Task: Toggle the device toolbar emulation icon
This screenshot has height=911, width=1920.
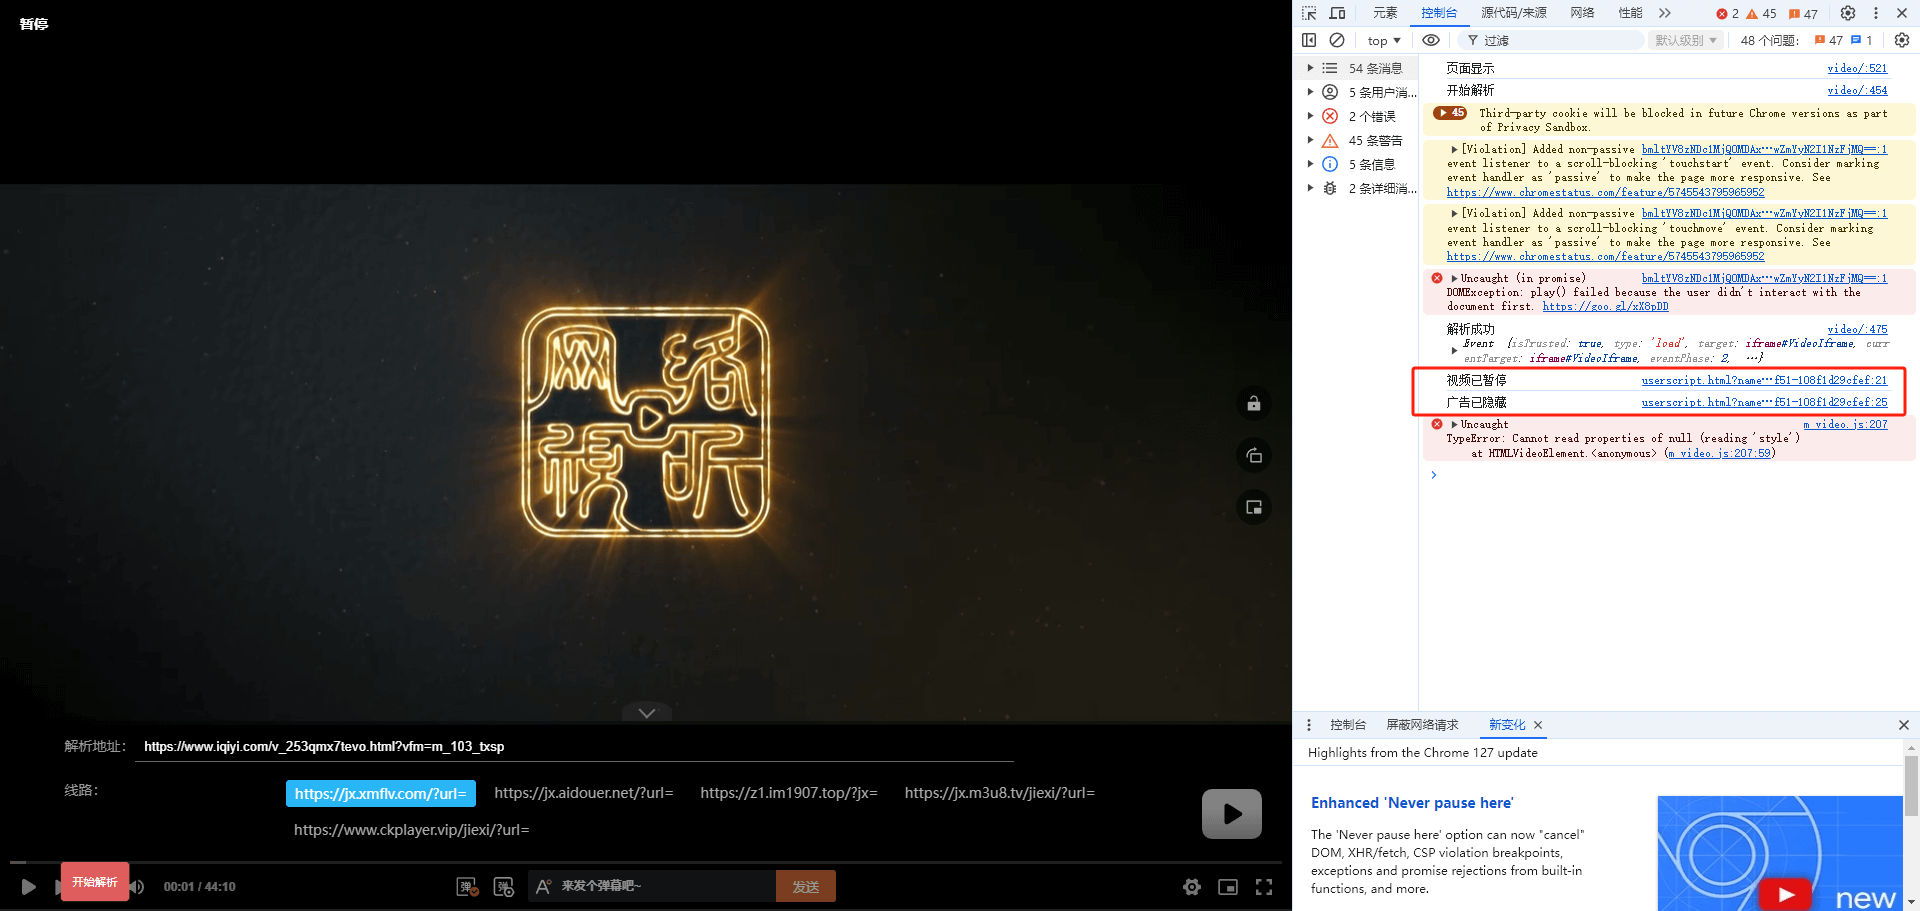Action: click(1337, 13)
